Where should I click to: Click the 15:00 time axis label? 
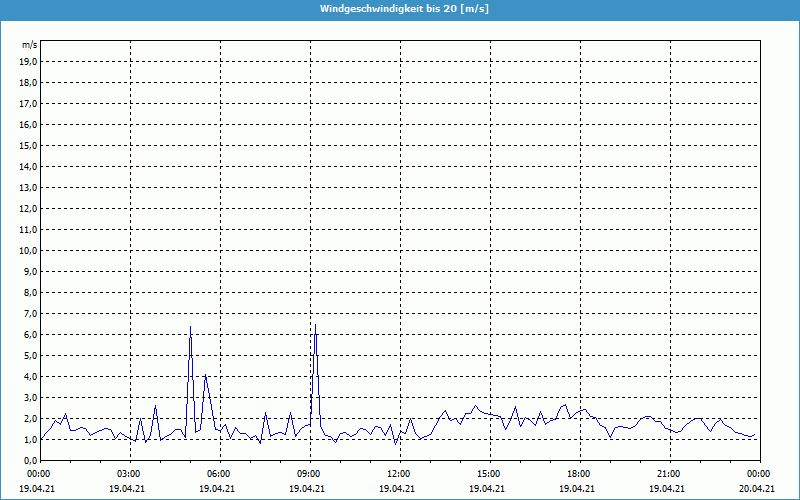coord(489,474)
